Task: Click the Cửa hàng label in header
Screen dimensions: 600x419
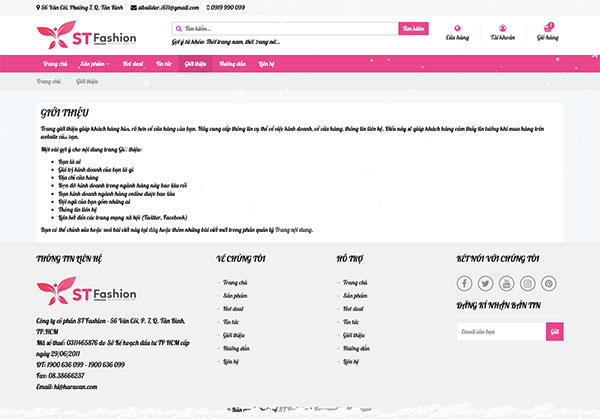Action: pyautogui.click(x=457, y=37)
